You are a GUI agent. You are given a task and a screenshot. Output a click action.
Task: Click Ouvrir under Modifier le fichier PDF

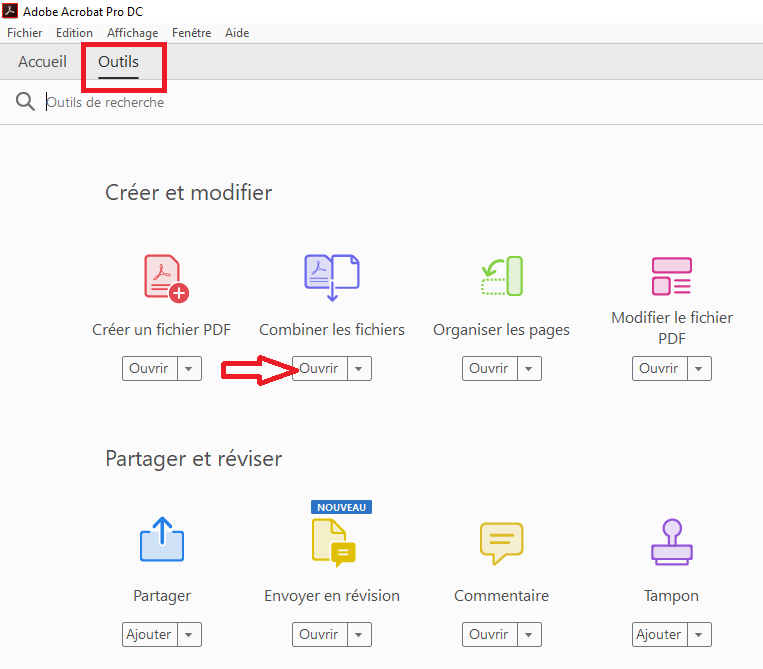pos(660,368)
